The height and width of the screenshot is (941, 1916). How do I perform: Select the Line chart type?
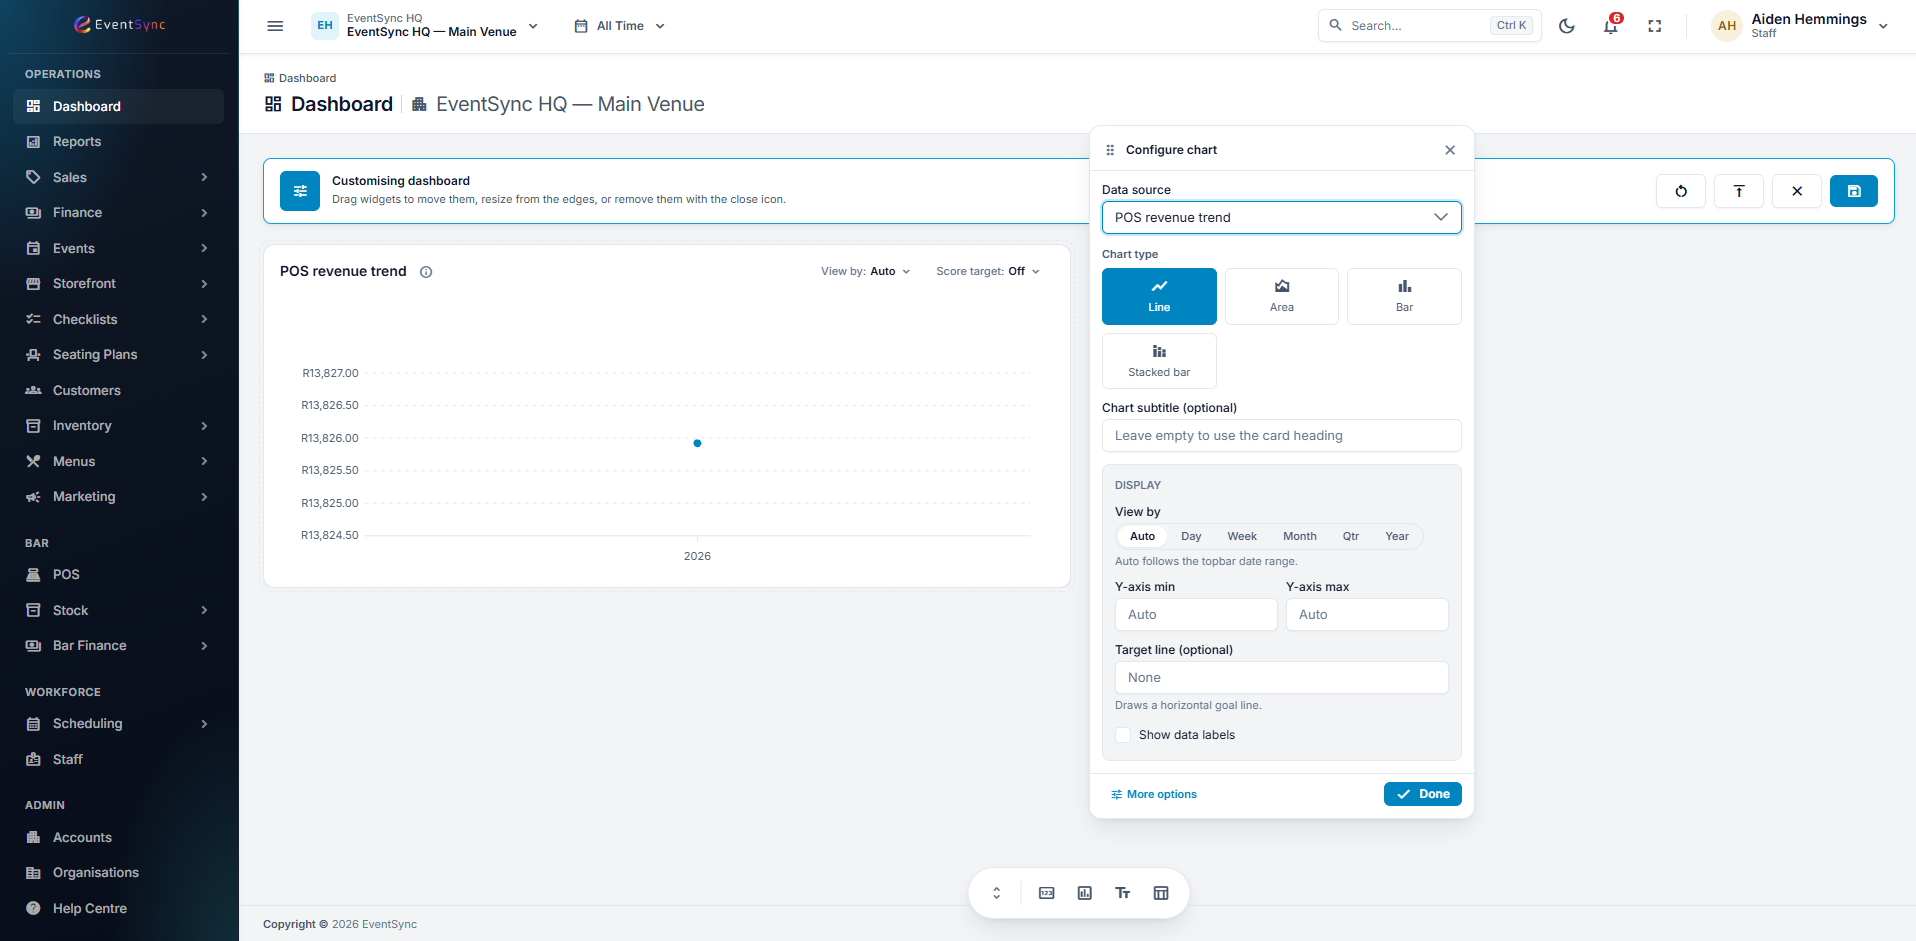[1159, 296]
